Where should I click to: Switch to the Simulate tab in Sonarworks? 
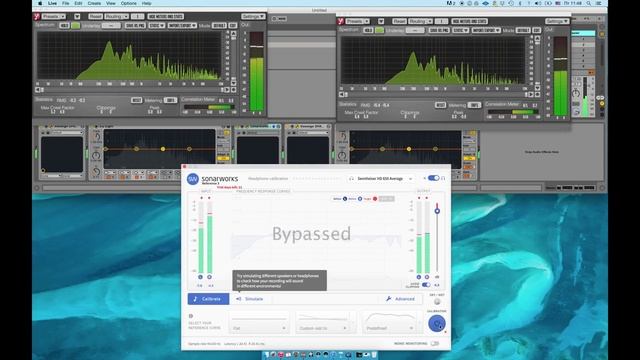(x=249, y=299)
